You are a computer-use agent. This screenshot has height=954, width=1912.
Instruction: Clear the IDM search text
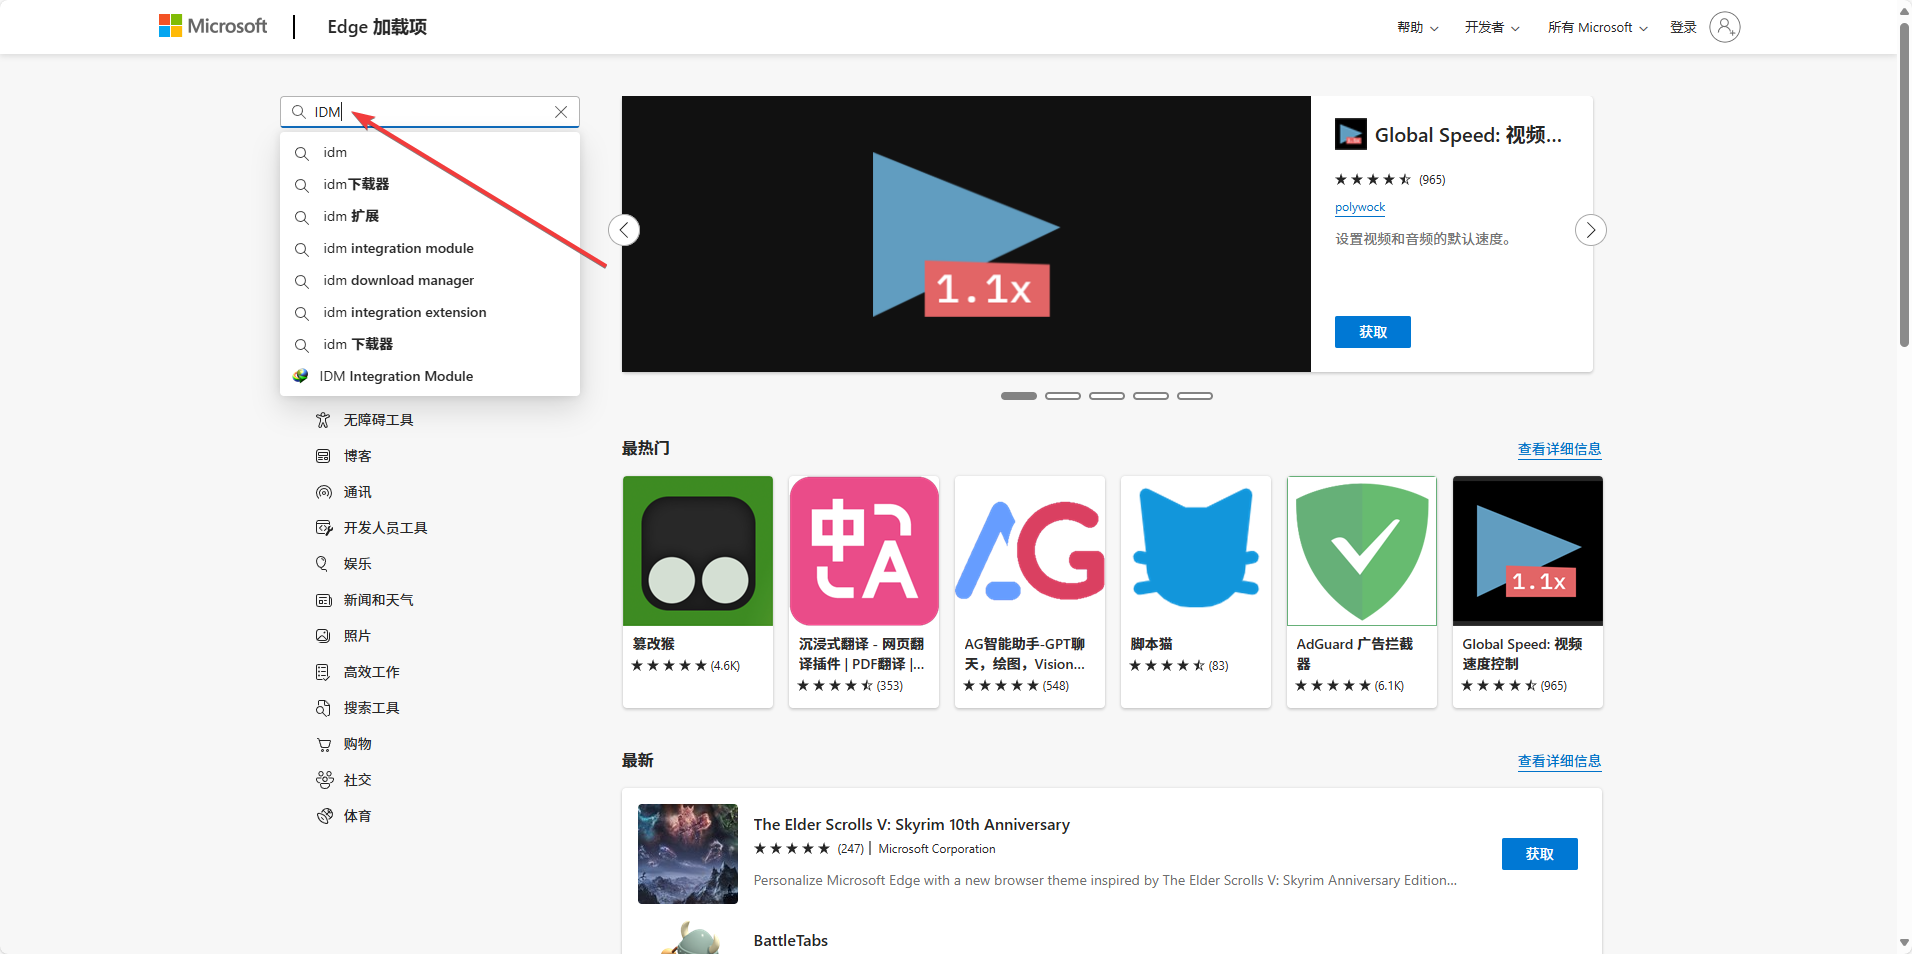coord(561,112)
